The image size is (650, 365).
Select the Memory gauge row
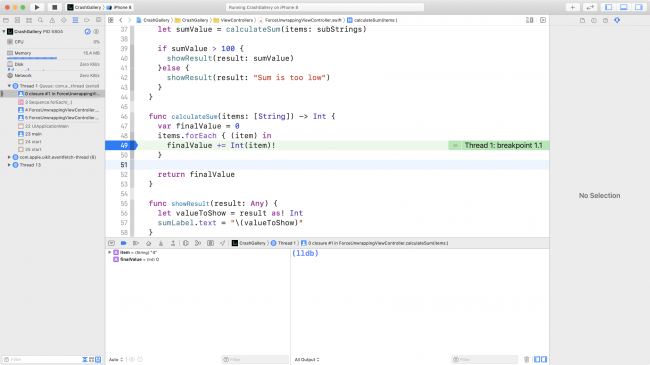(x=52, y=53)
